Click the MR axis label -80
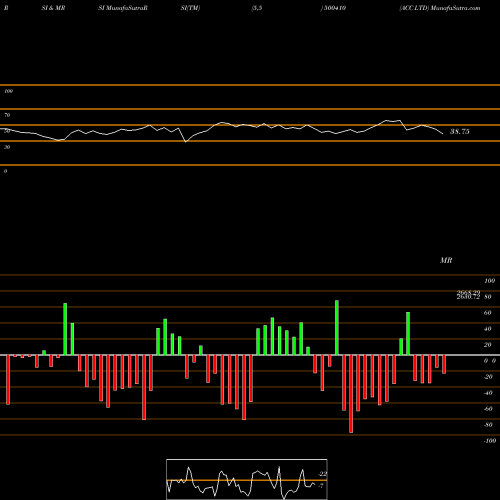 coord(488,425)
